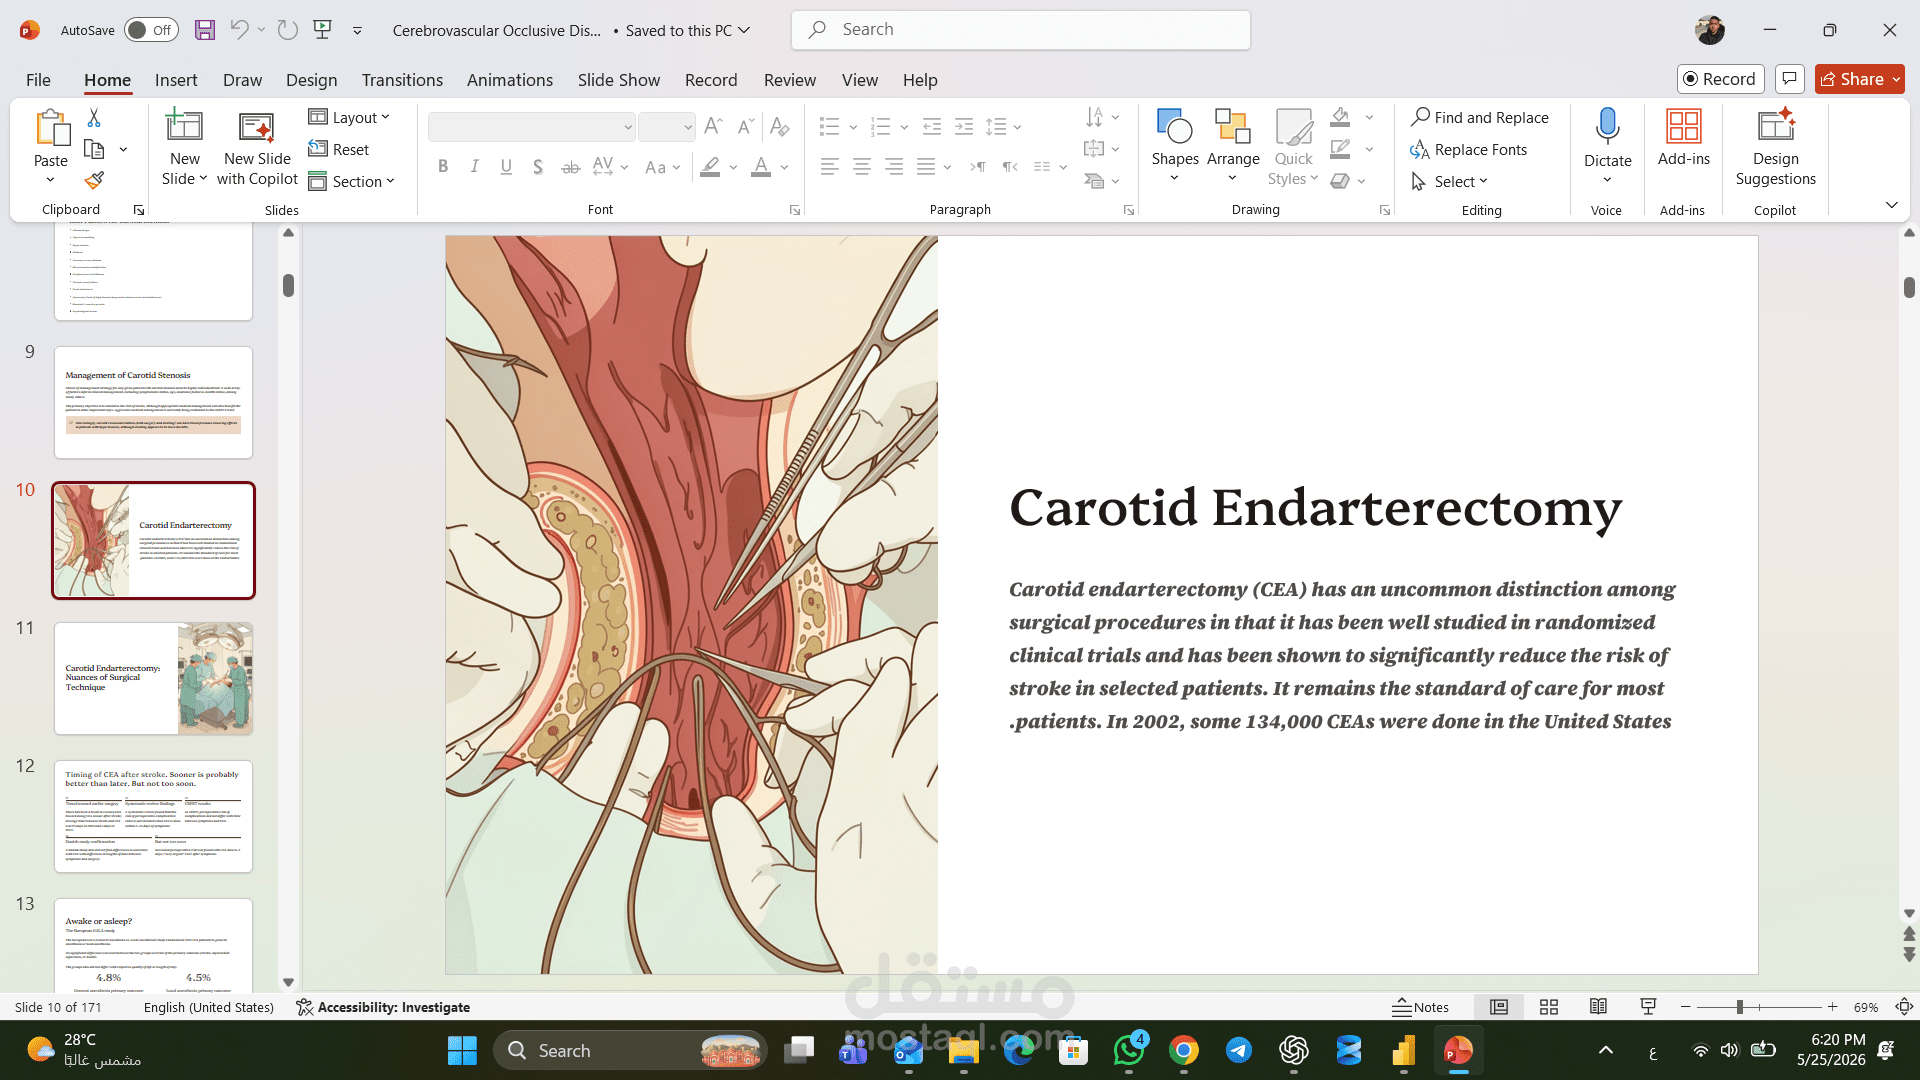Toggle Normal view button
The height and width of the screenshot is (1080, 1920).
1499,1007
